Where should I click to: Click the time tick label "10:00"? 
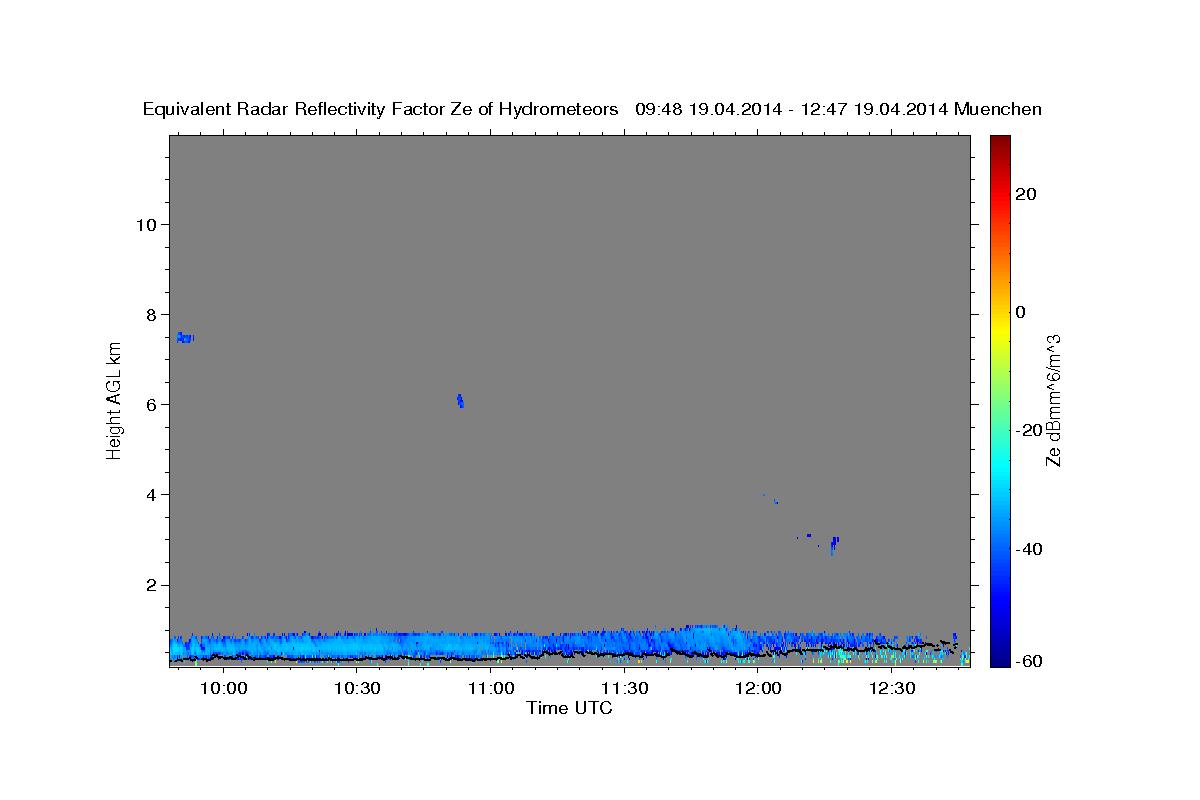coord(223,689)
